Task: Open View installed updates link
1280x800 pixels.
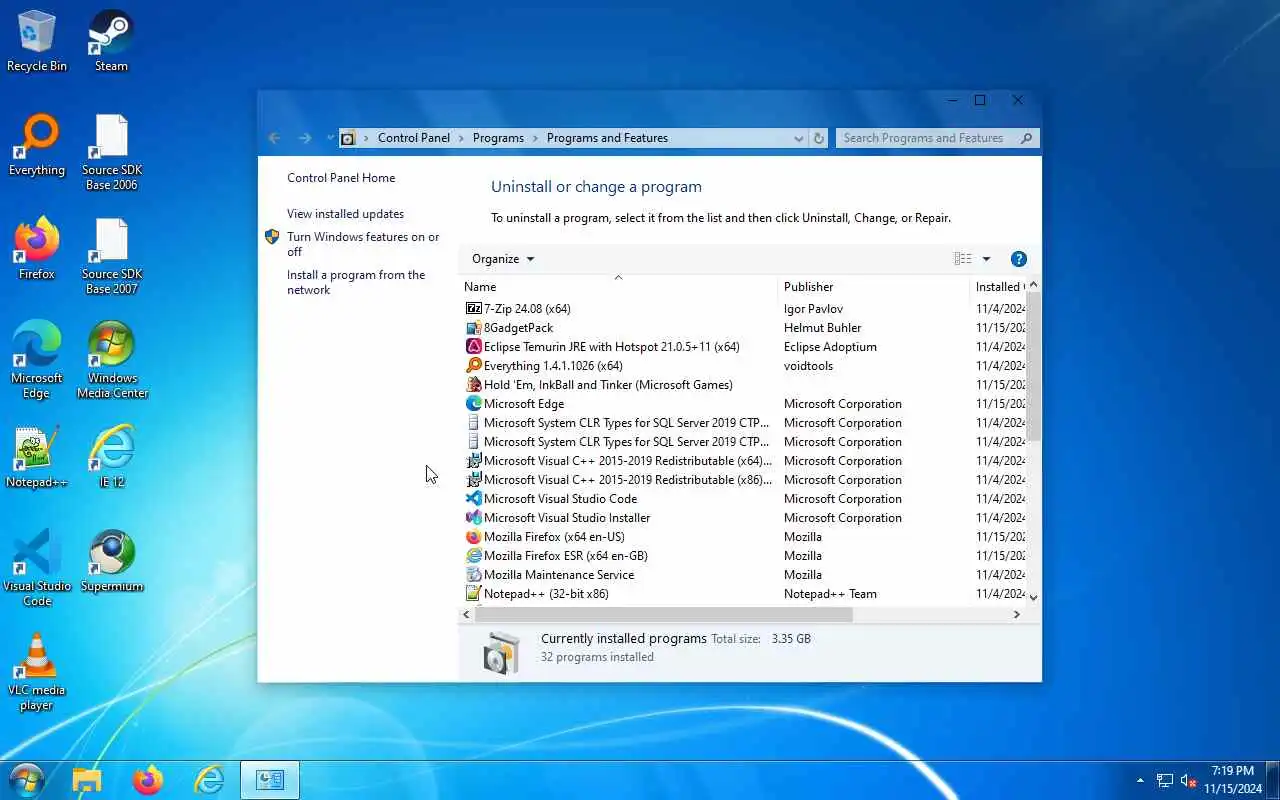Action: (345, 214)
